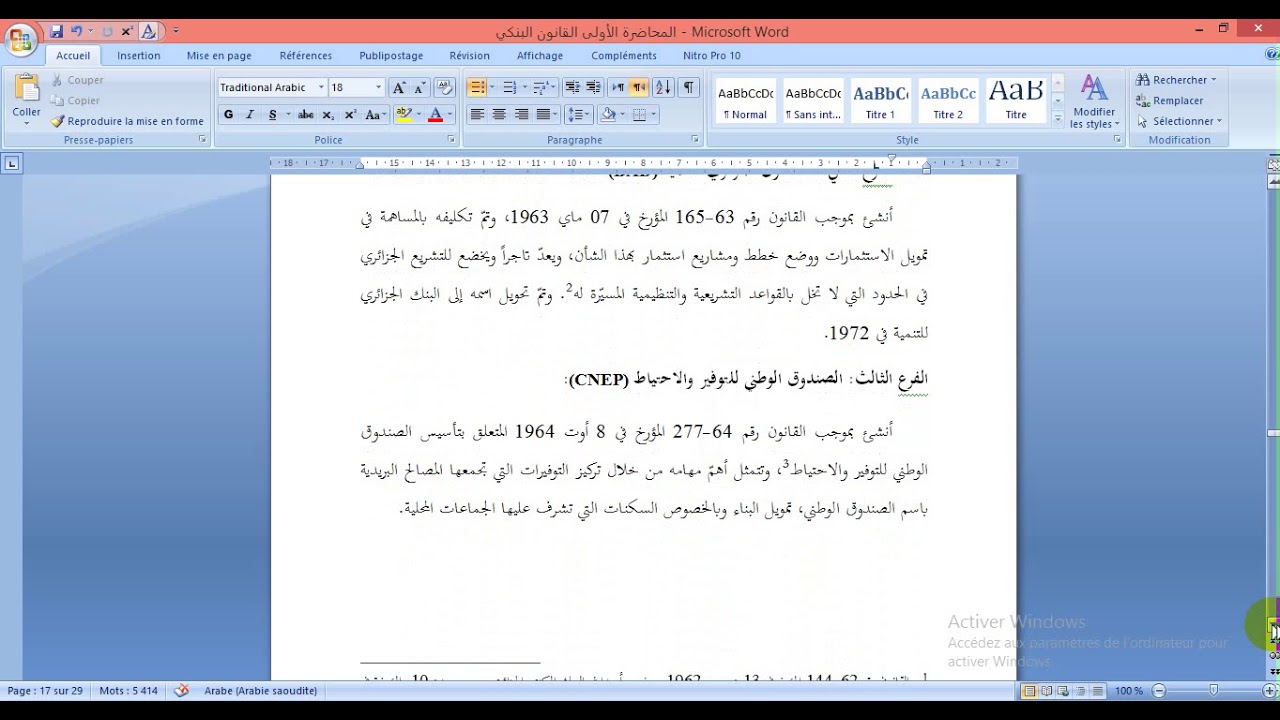Click the 100 % zoom level
Screen dimensions: 1280x720
pos(1129,691)
